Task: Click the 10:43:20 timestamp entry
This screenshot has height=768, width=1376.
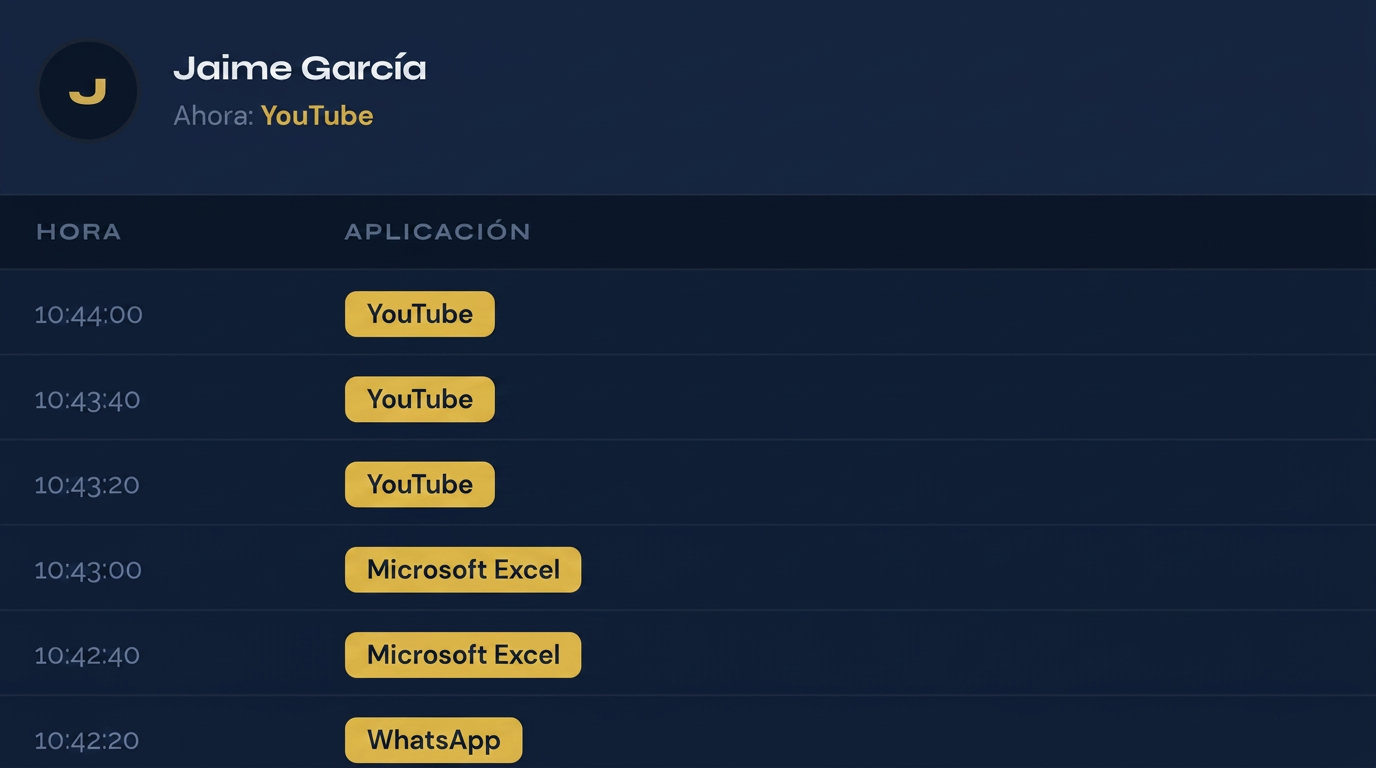Action: point(88,484)
